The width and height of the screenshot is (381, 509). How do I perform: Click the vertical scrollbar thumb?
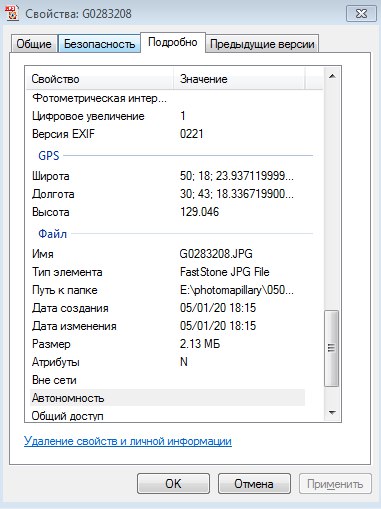tap(331, 348)
